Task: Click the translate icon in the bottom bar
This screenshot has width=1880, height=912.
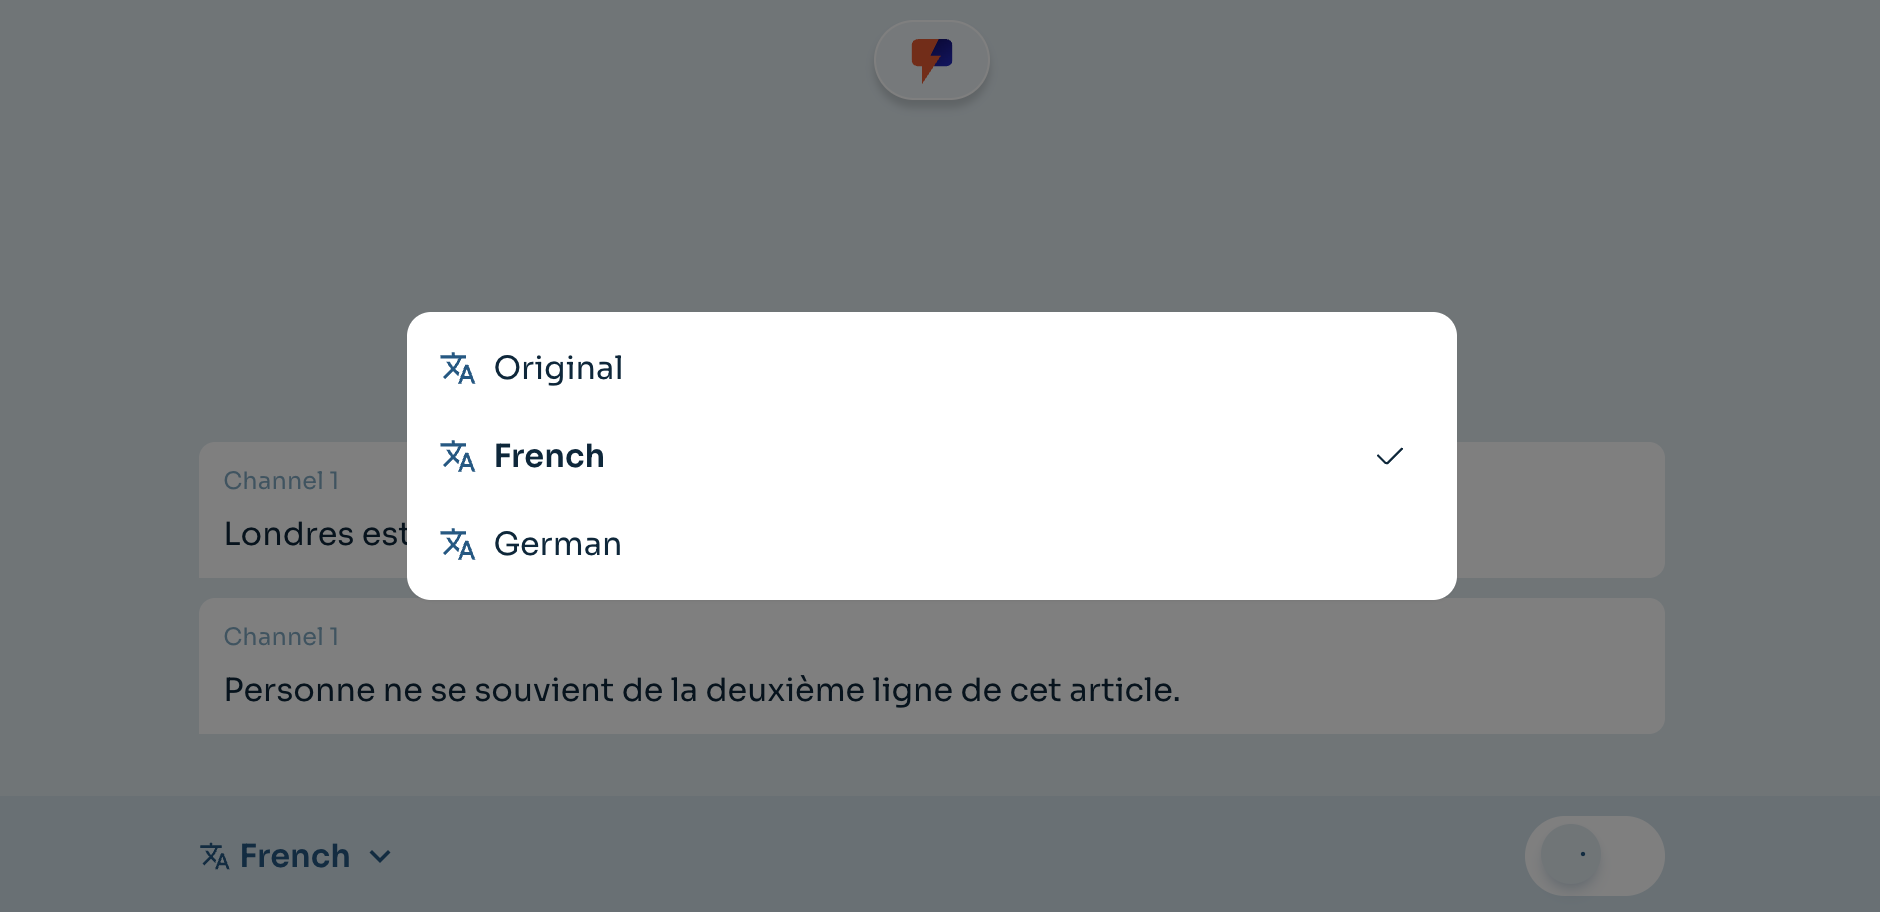Action: pyautogui.click(x=217, y=855)
